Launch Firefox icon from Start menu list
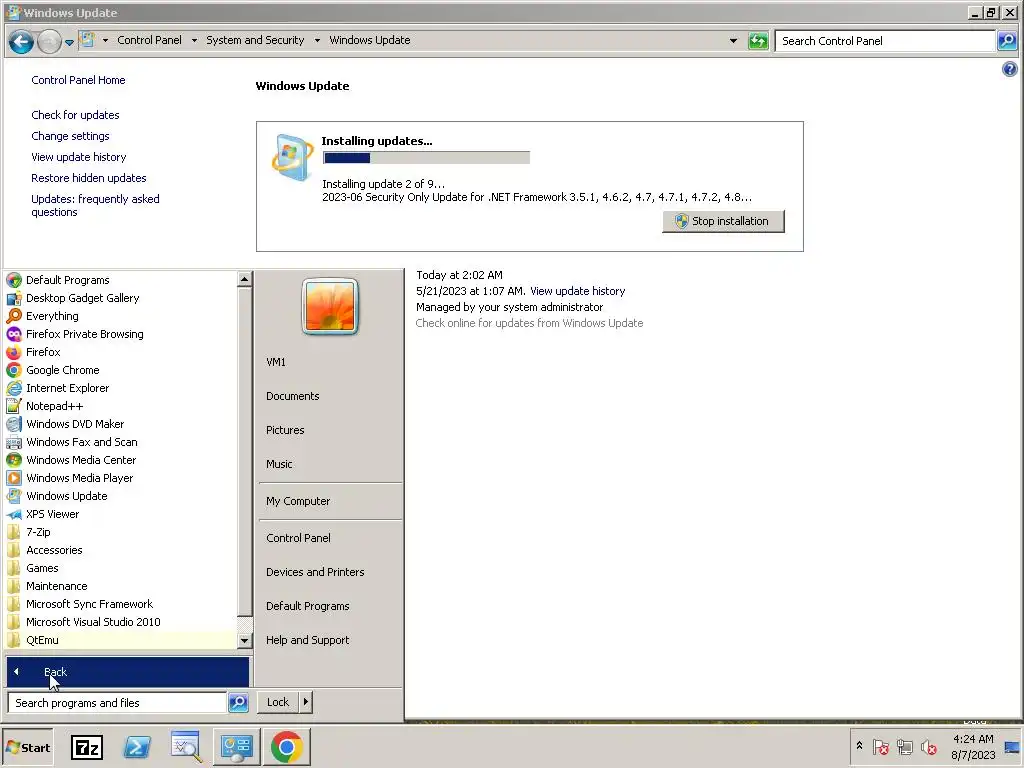The width and height of the screenshot is (1024, 768). [14, 352]
